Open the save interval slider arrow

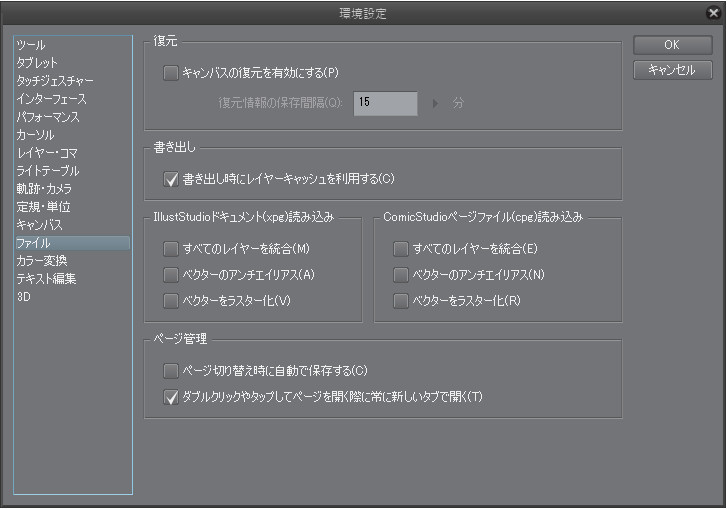(435, 103)
